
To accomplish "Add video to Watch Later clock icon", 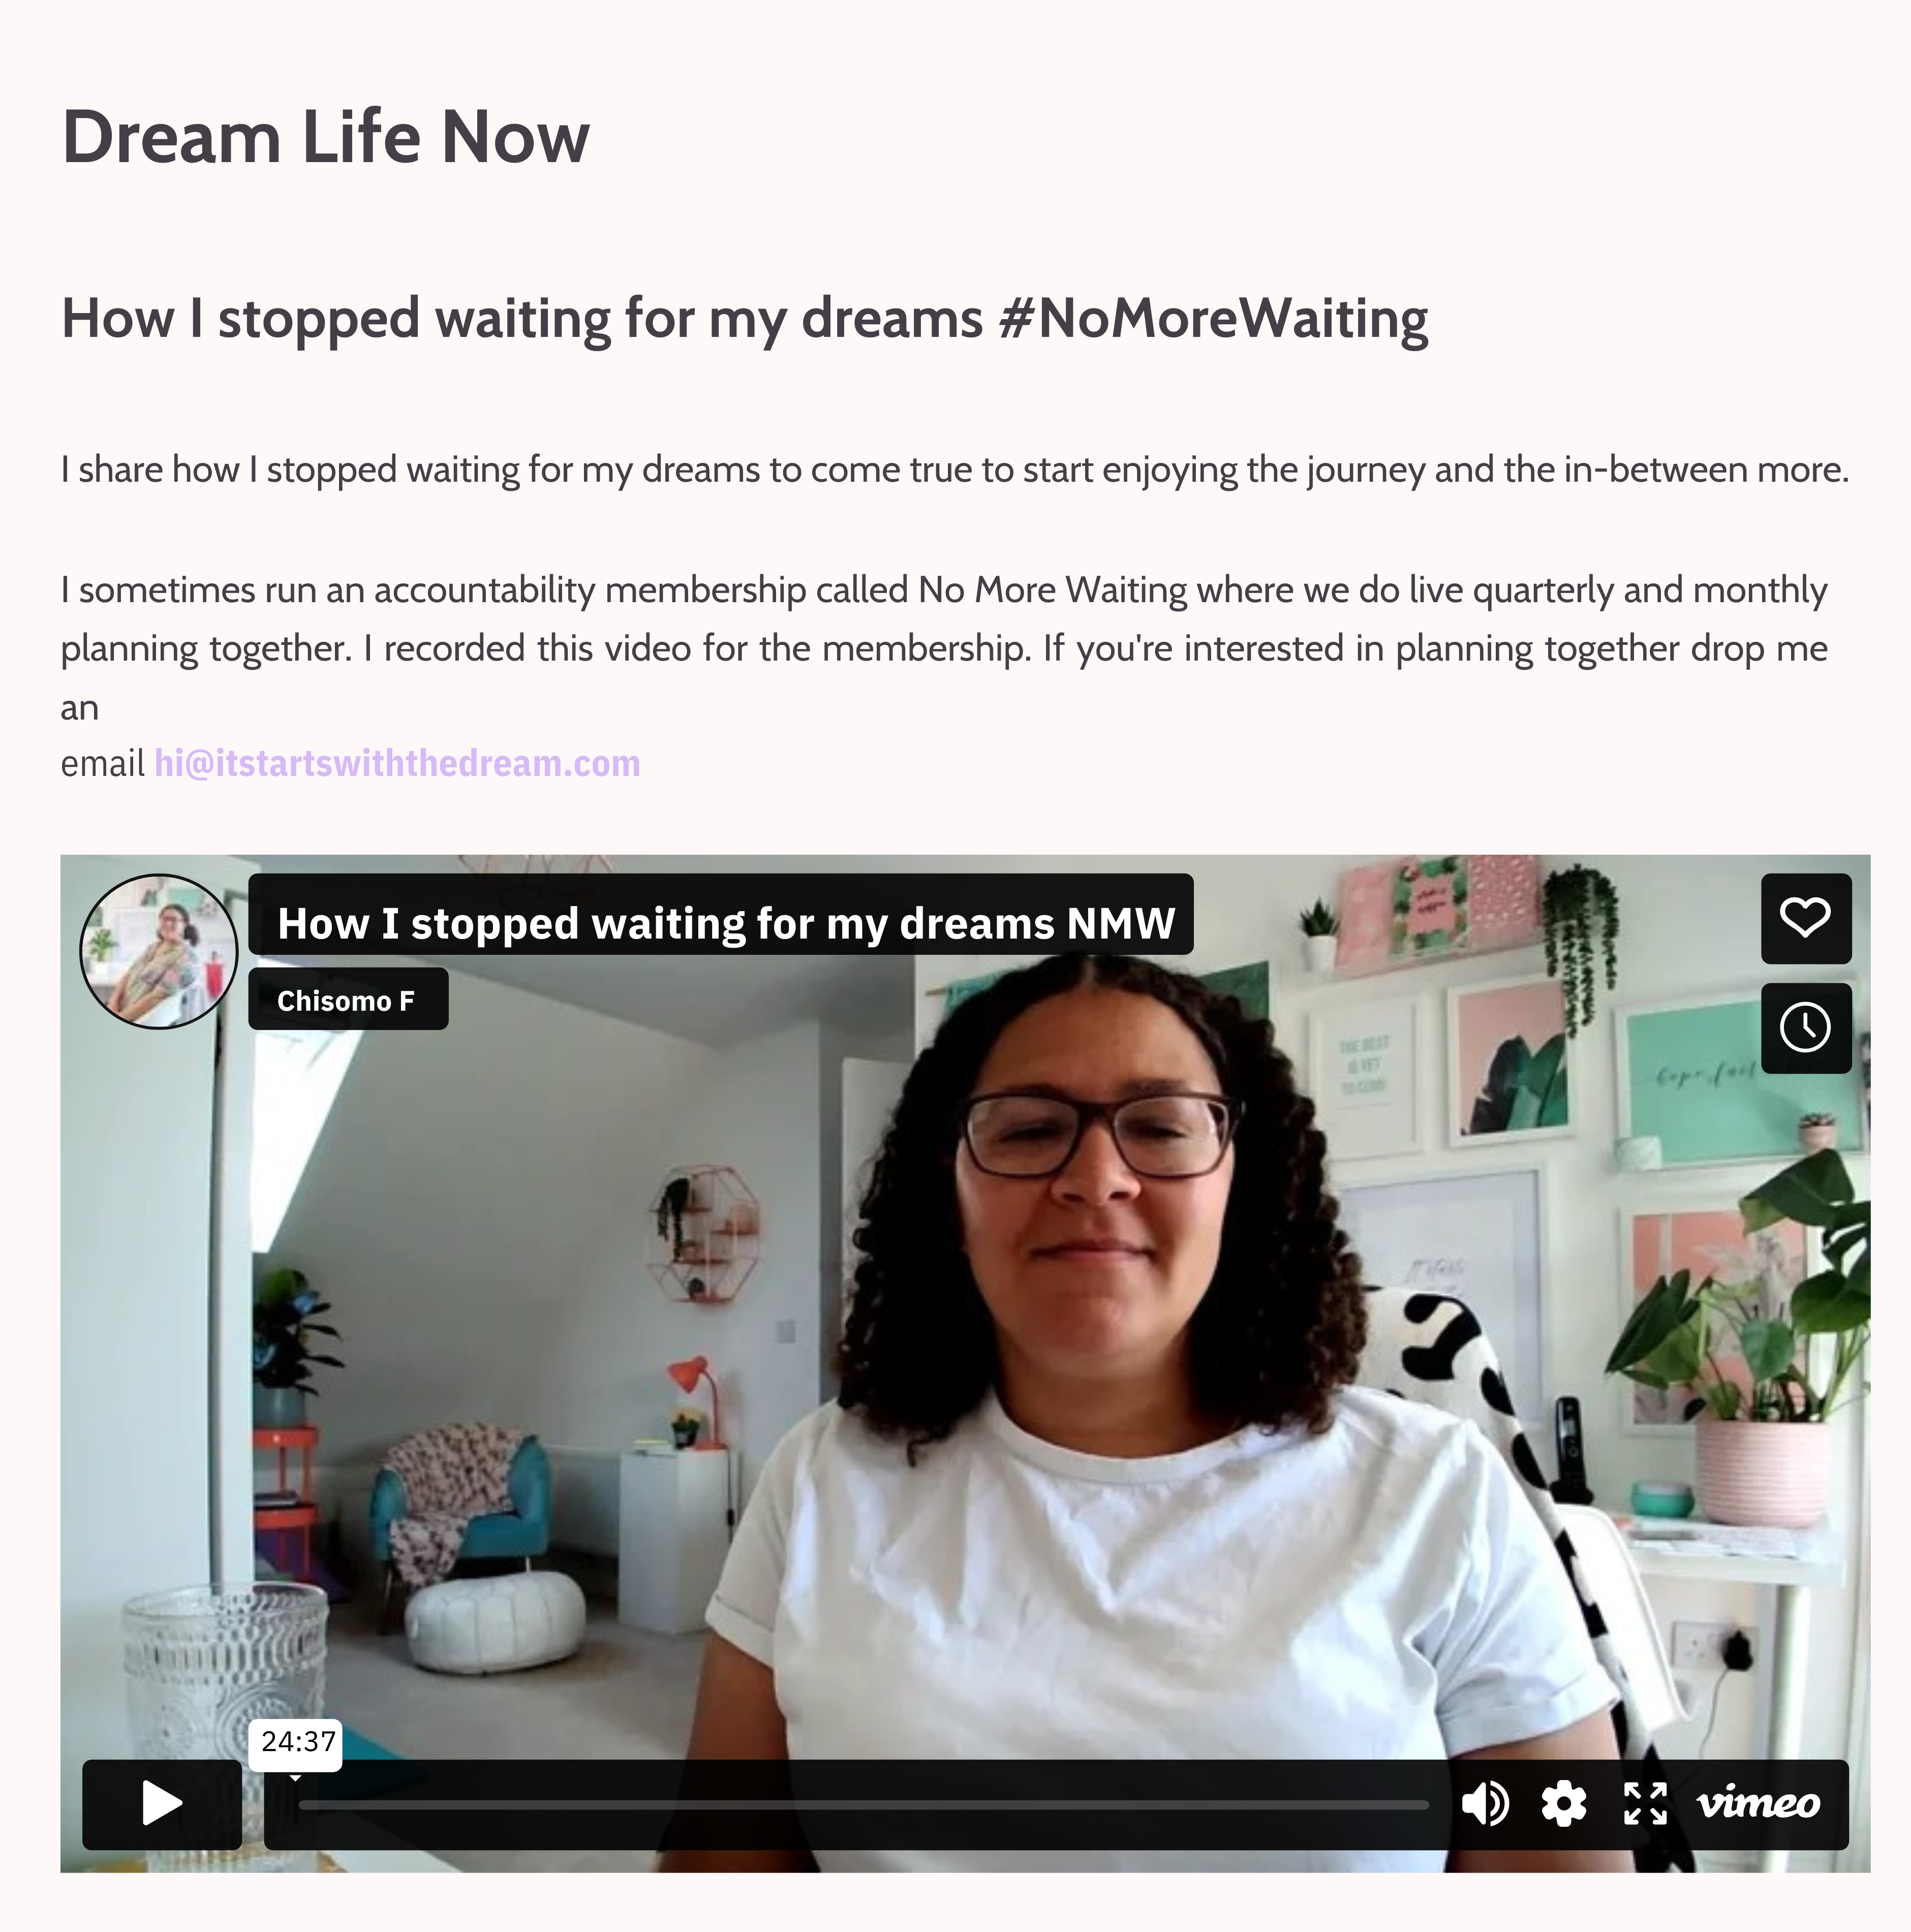I will [1805, 1028].
